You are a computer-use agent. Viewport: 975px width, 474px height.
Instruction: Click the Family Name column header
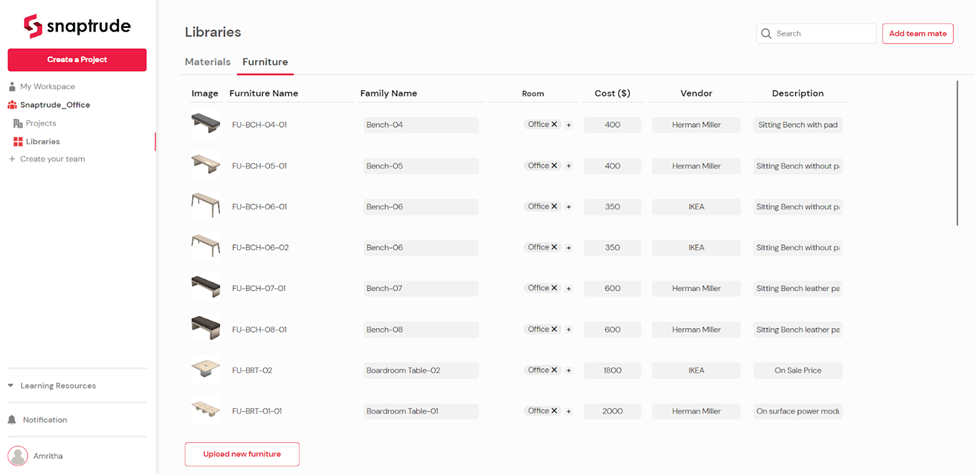389,93
